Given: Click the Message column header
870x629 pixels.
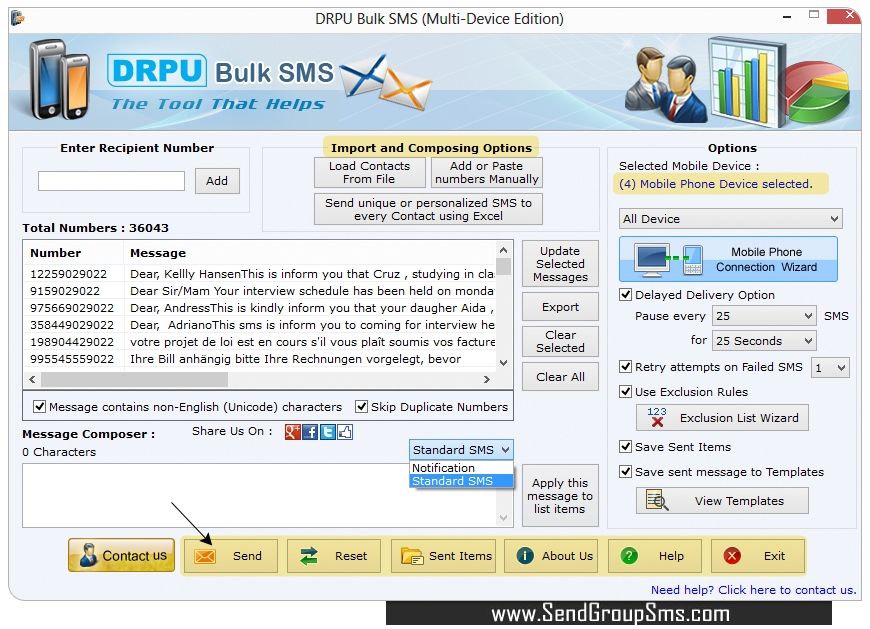Looking at the screenshot, I should pos(310,253).
